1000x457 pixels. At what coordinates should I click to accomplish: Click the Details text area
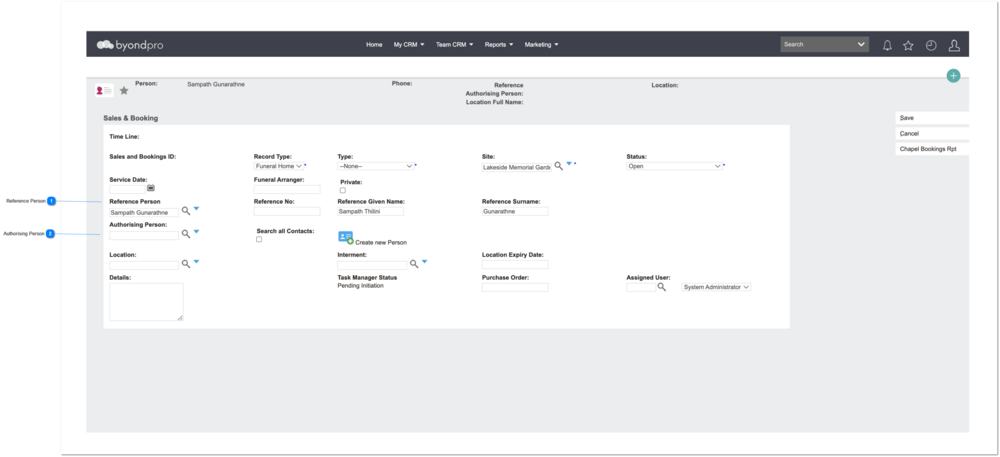coord(146,302)
